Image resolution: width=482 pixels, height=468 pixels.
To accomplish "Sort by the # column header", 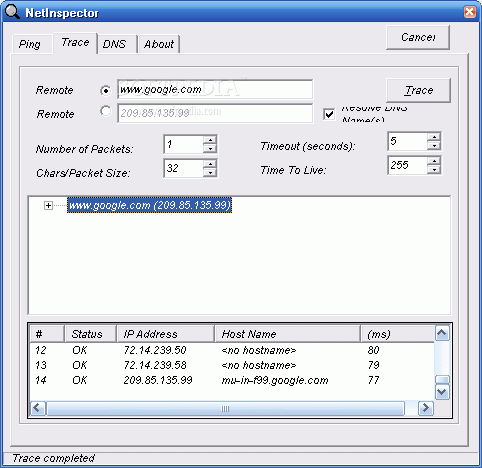I will pyautogui.click(x=47, y=334).
